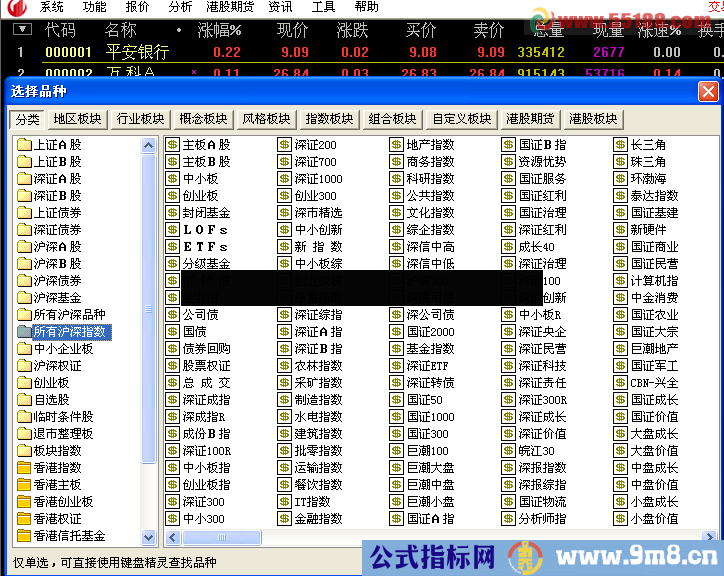Click the dollar icon next to 中小300
Screen dimensions: 724x576
pyautogui.click(x=172, y=519)
